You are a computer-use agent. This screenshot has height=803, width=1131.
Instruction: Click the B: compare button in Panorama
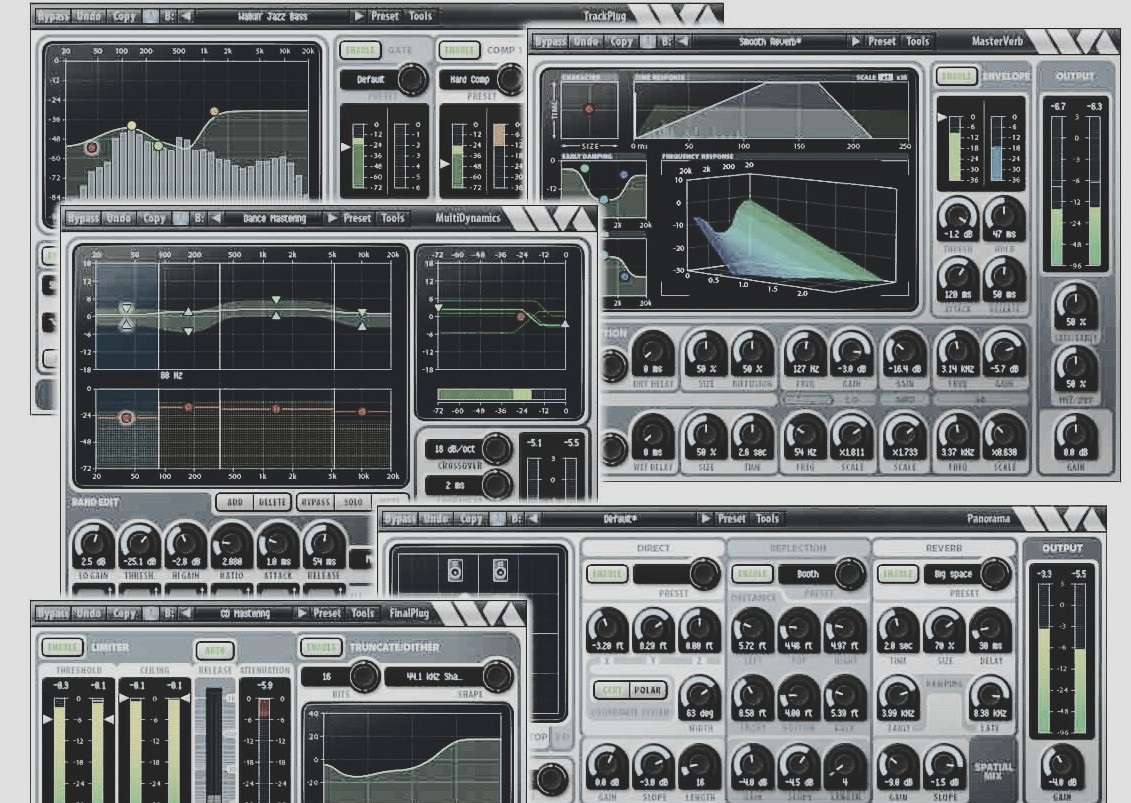click(516, 519)
